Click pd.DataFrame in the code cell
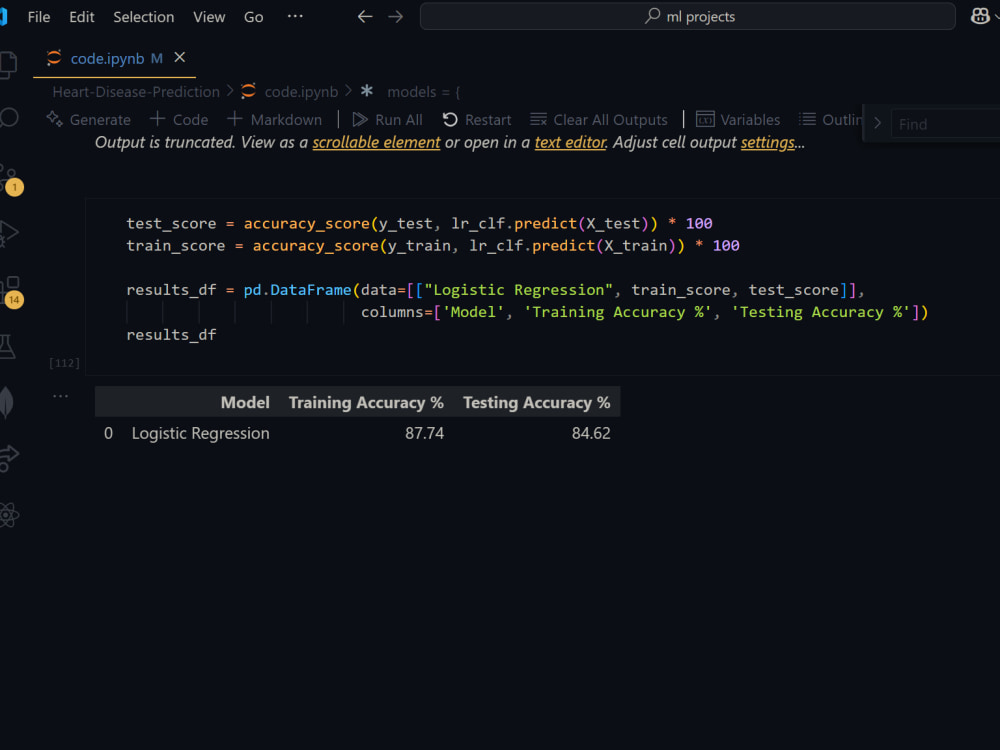The height and width of the screenshot is (750, 1000). 297,290
